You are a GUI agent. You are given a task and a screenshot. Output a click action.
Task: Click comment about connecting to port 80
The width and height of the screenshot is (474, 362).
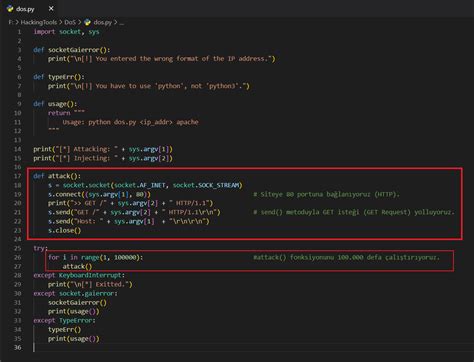click(x=326, y=194)
